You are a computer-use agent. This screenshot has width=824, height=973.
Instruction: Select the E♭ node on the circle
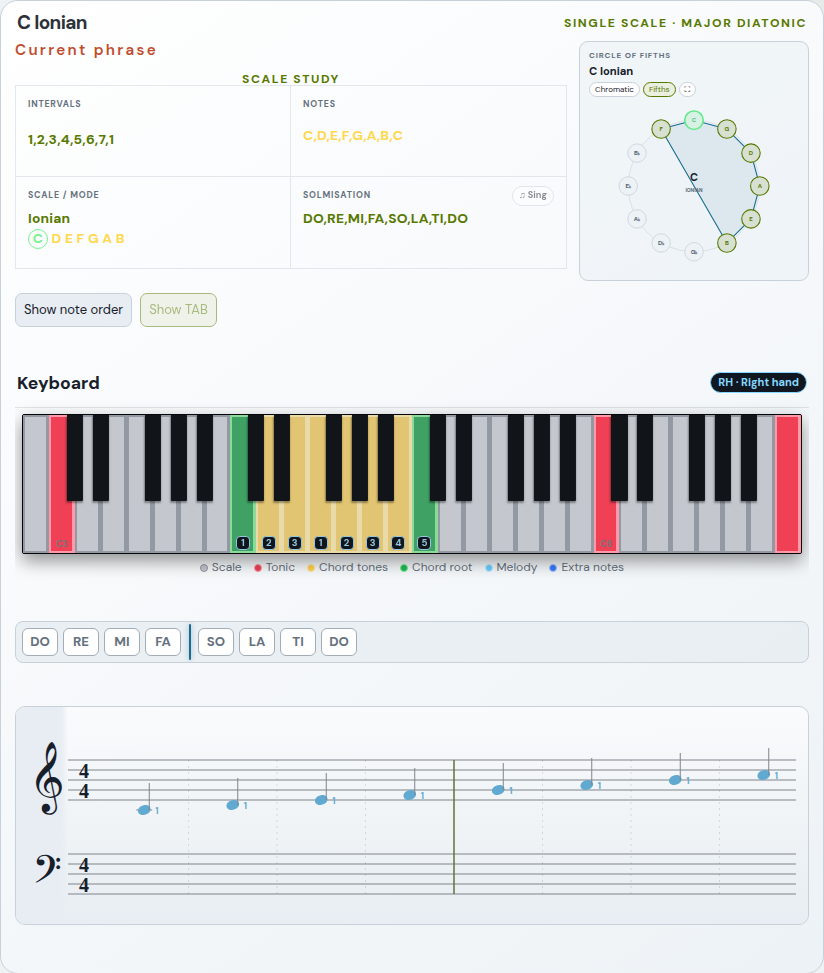[628, 186]
